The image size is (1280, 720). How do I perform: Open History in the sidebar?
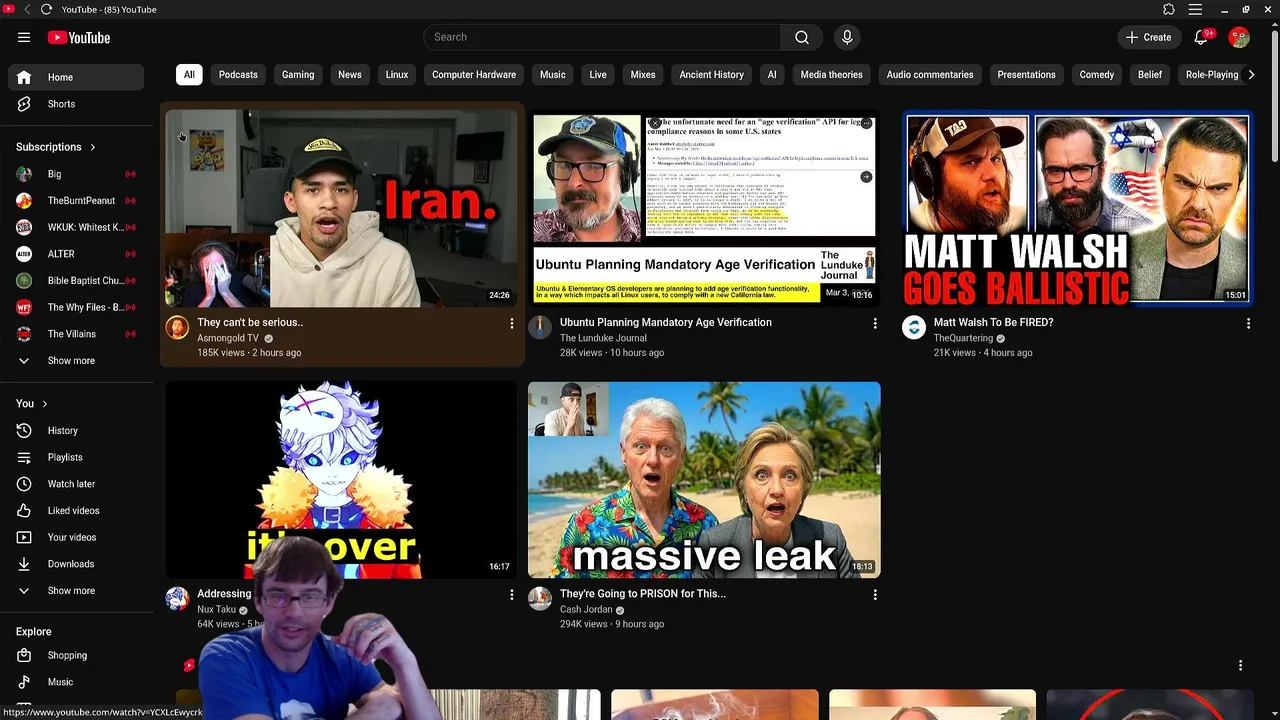click(76, 430)
